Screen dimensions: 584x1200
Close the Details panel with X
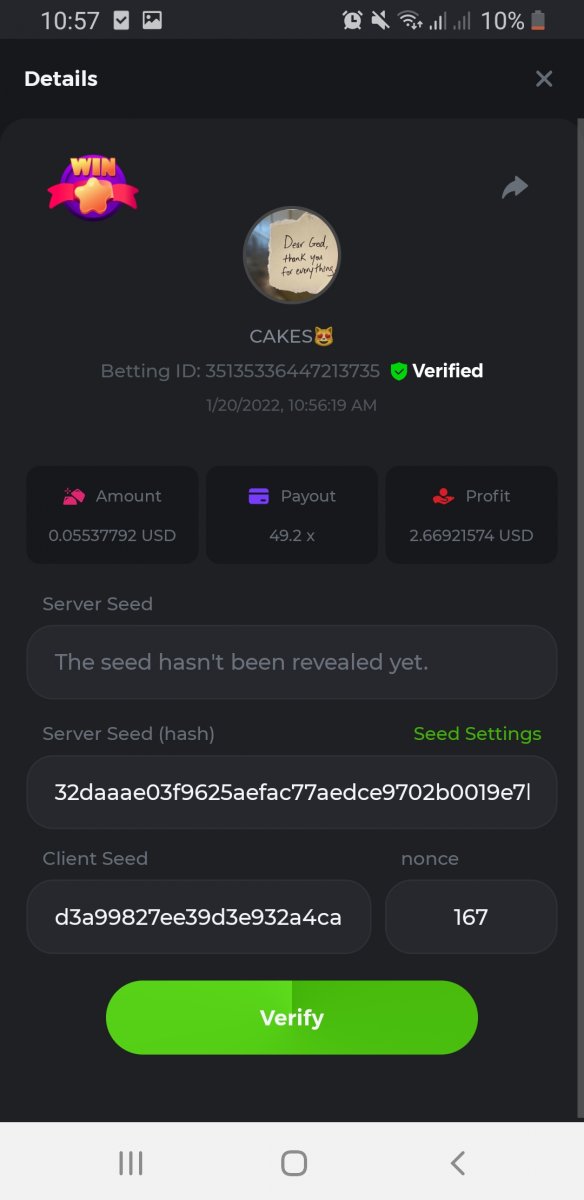(544, 79)
